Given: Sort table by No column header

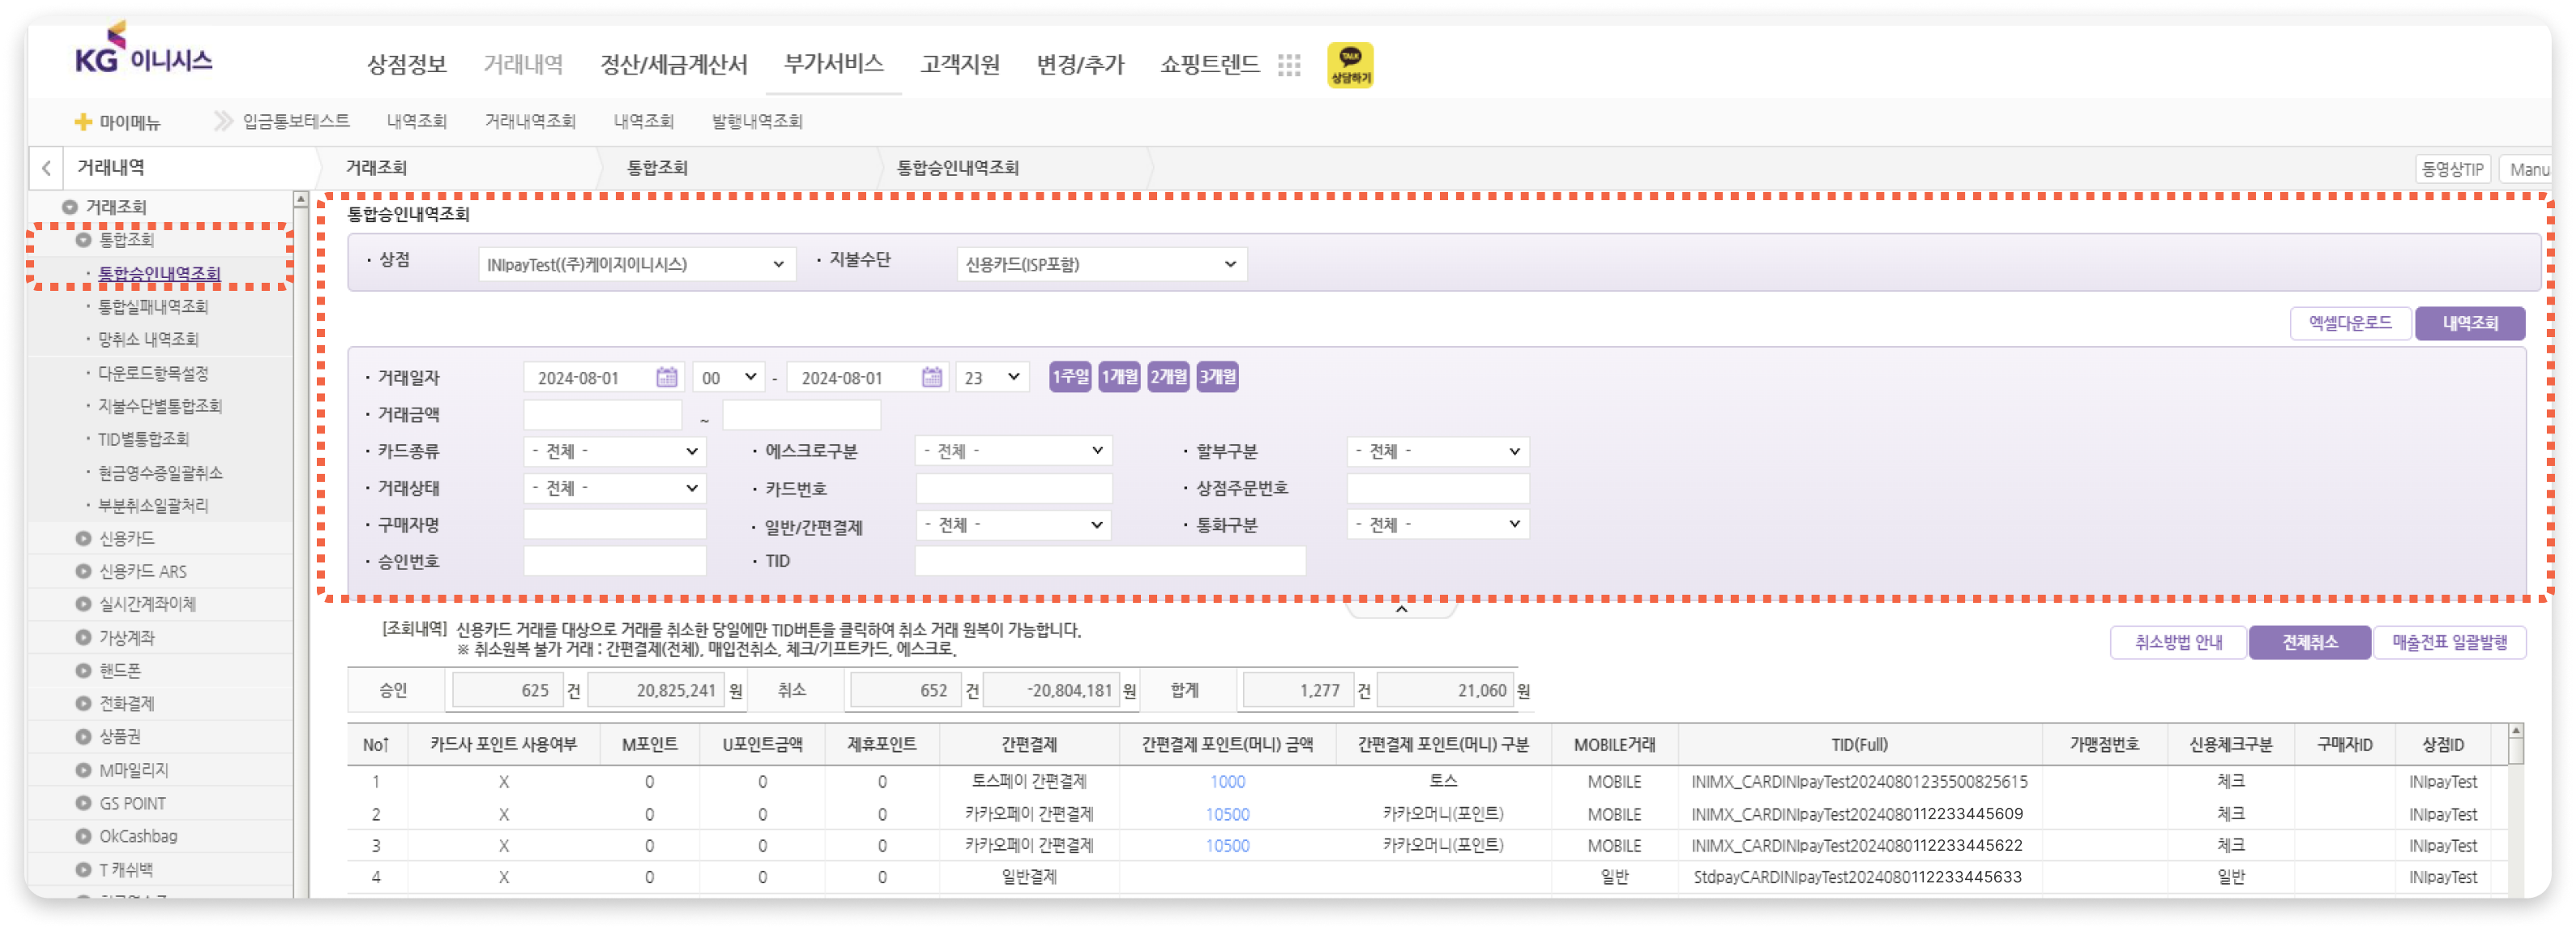Looking at the screenshot, I should click(x=376, y=745).
